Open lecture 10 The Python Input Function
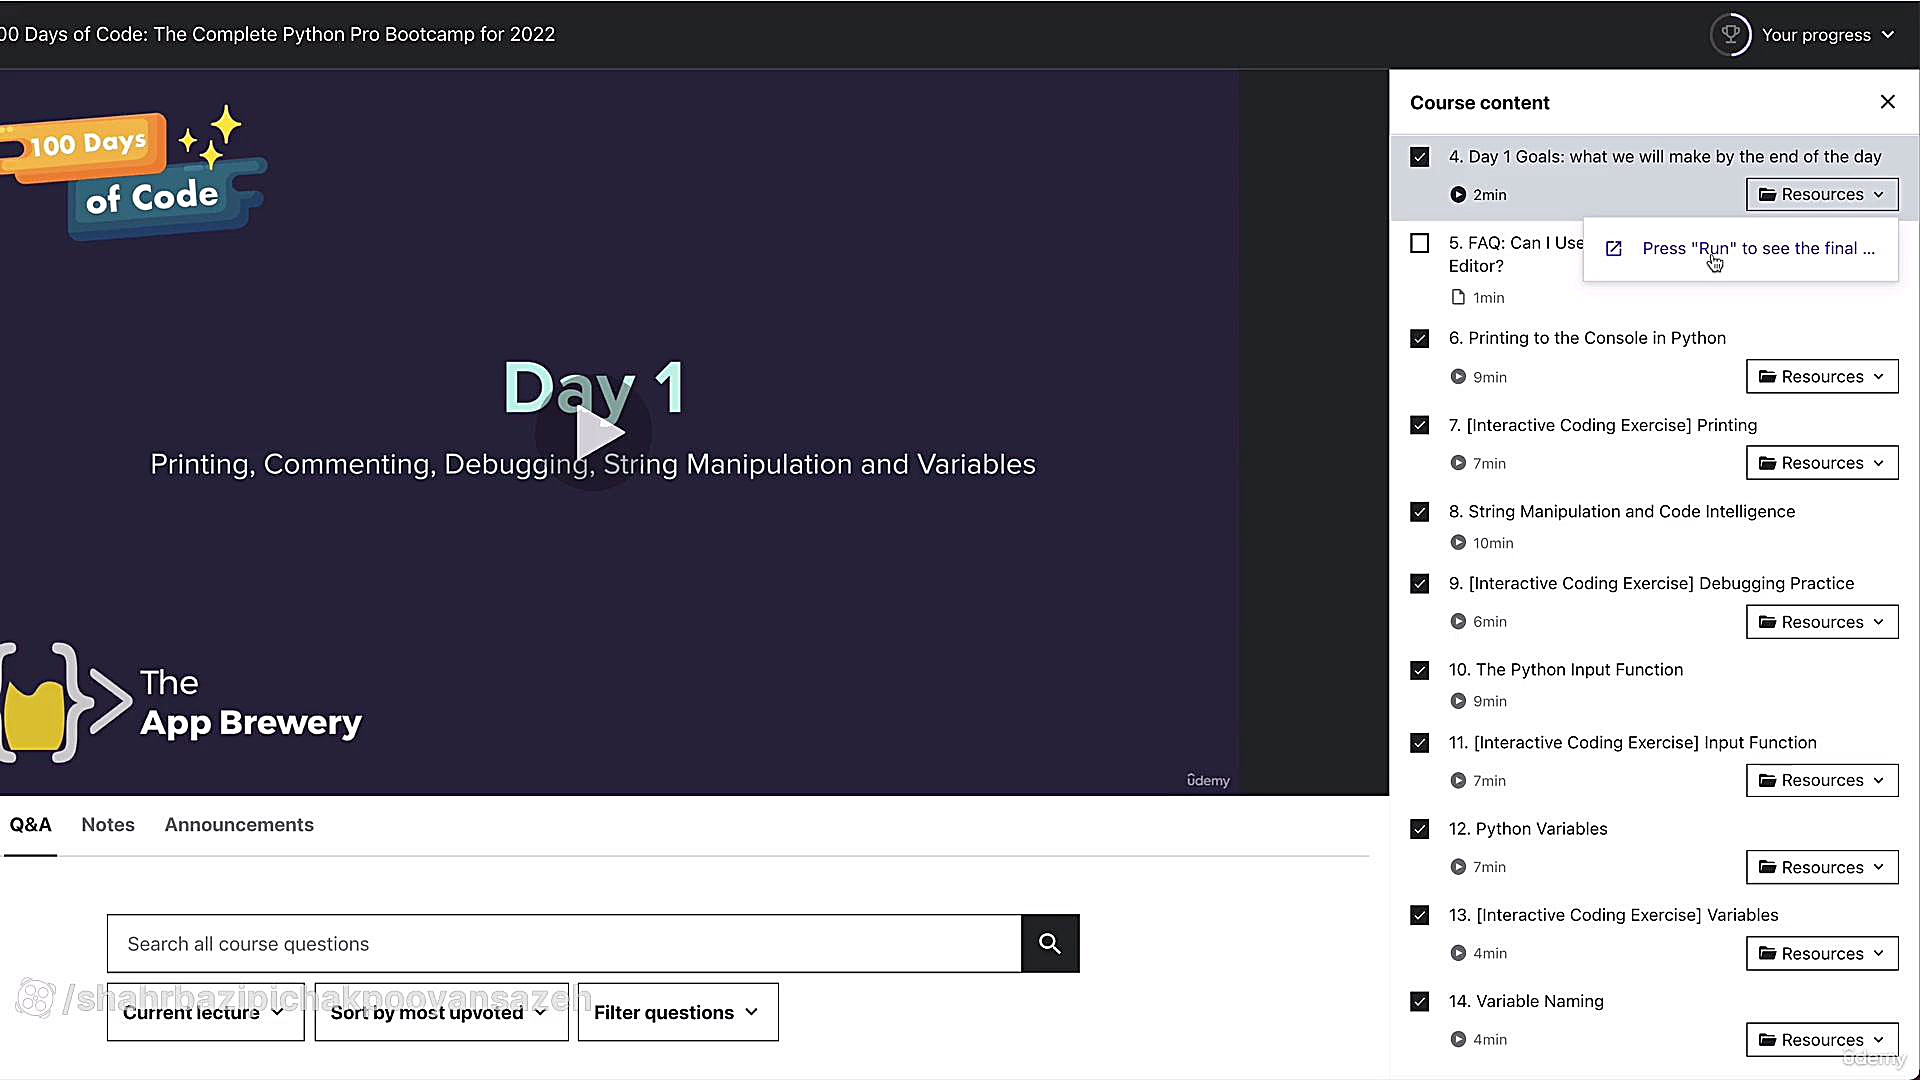This screenshot has height=1080, width=1920. click(x=1565, y=670)
